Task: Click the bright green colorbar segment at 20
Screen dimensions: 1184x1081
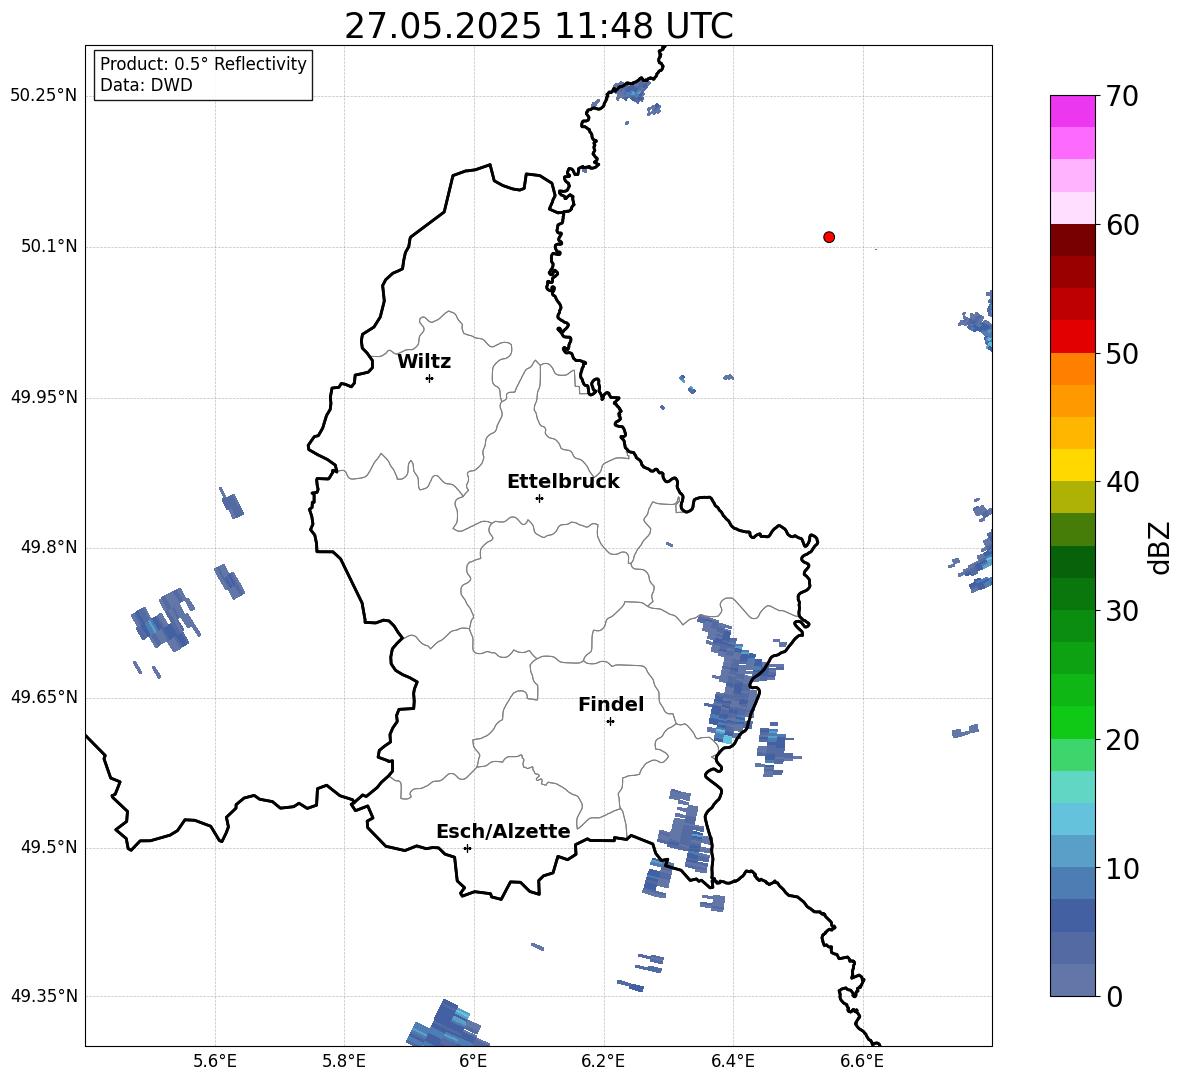Action: [x=1073, y=722]
